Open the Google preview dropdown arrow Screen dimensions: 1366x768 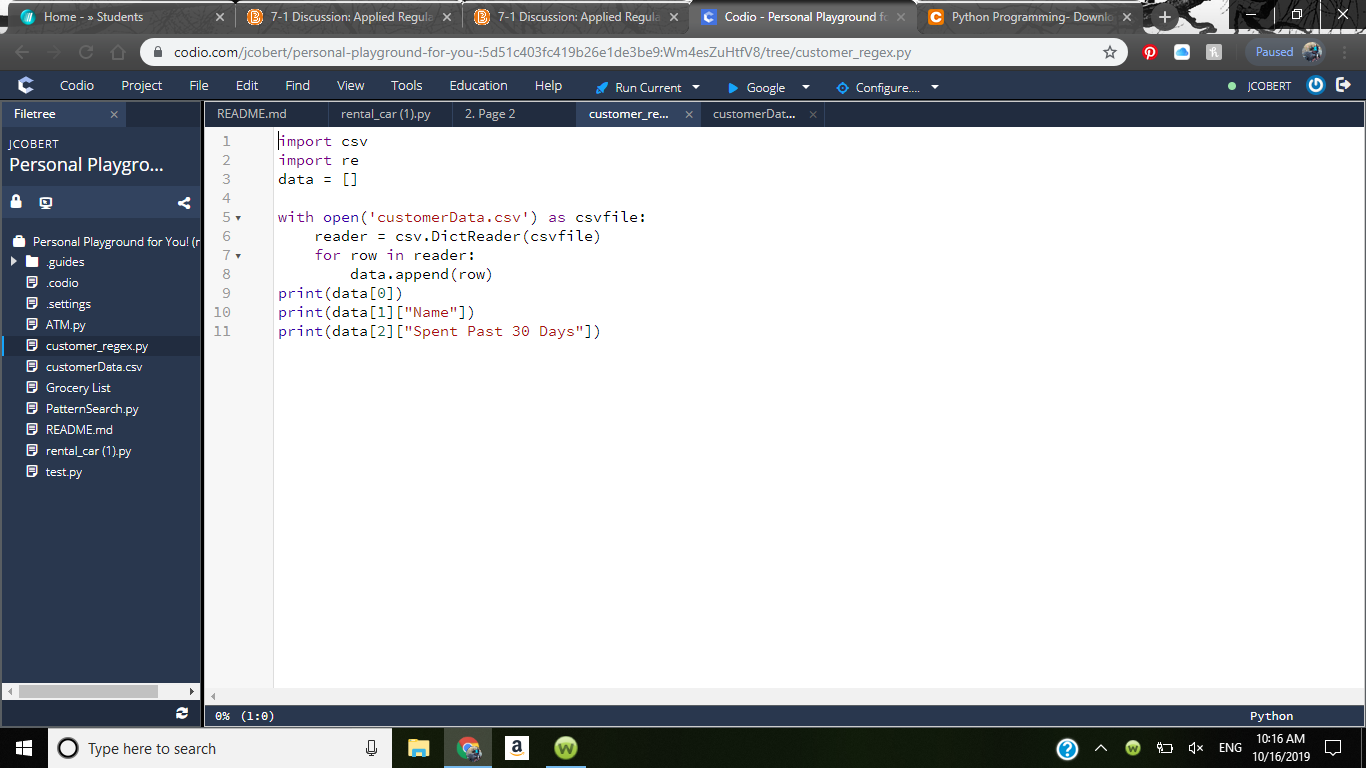point(806,88)
